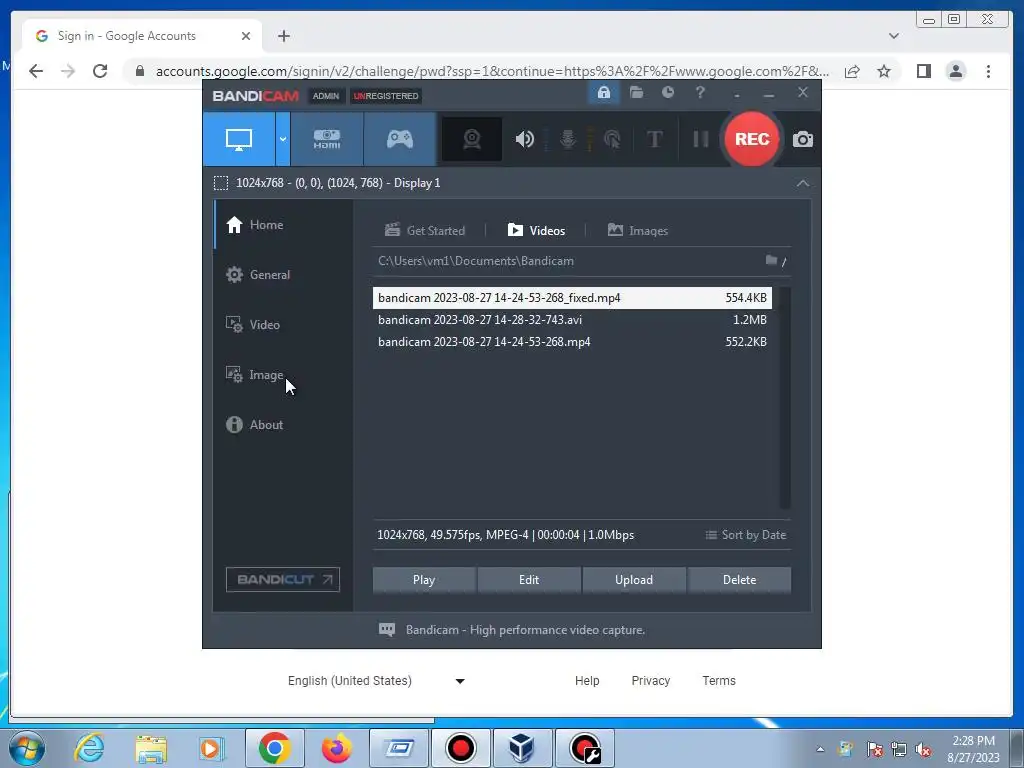Select bandicam 2023-08-27 14-24-53-268.mp4 file

coord(572,342)
